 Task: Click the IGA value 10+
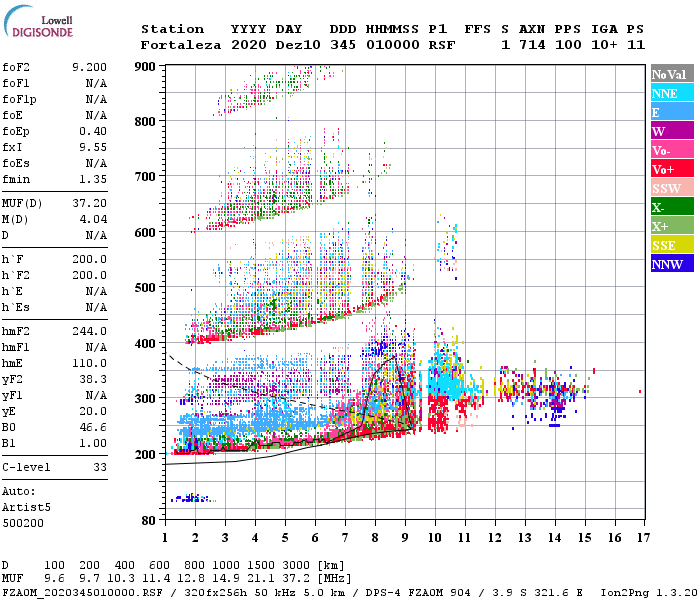[x=604, y=45]
